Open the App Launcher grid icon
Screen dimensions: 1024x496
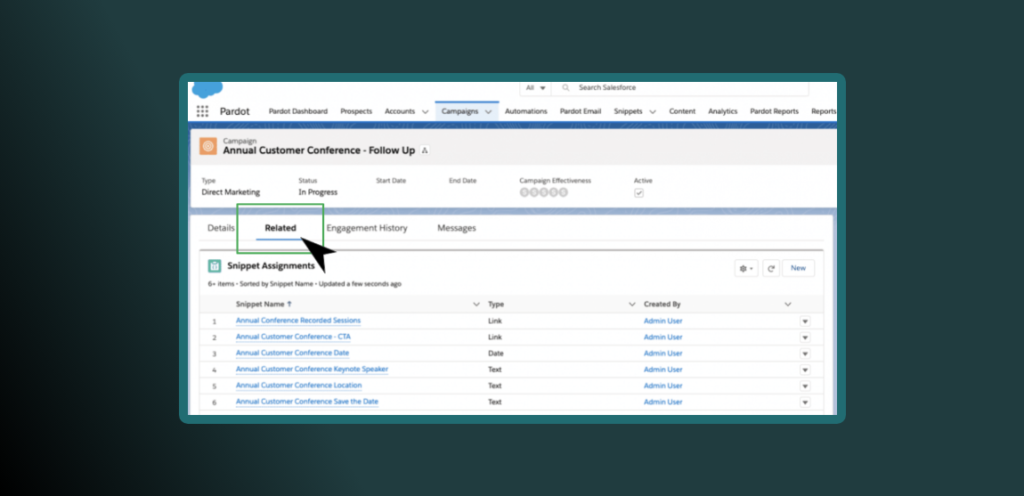[202, 111]
